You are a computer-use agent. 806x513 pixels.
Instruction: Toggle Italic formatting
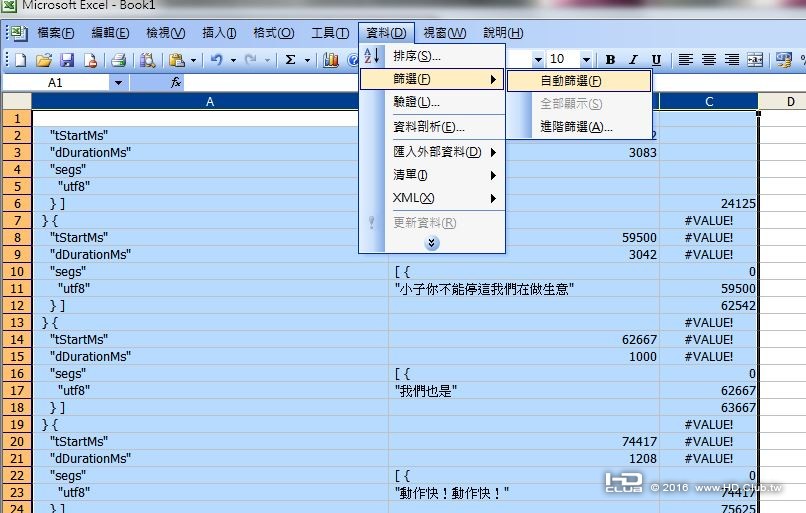[633, 60]
